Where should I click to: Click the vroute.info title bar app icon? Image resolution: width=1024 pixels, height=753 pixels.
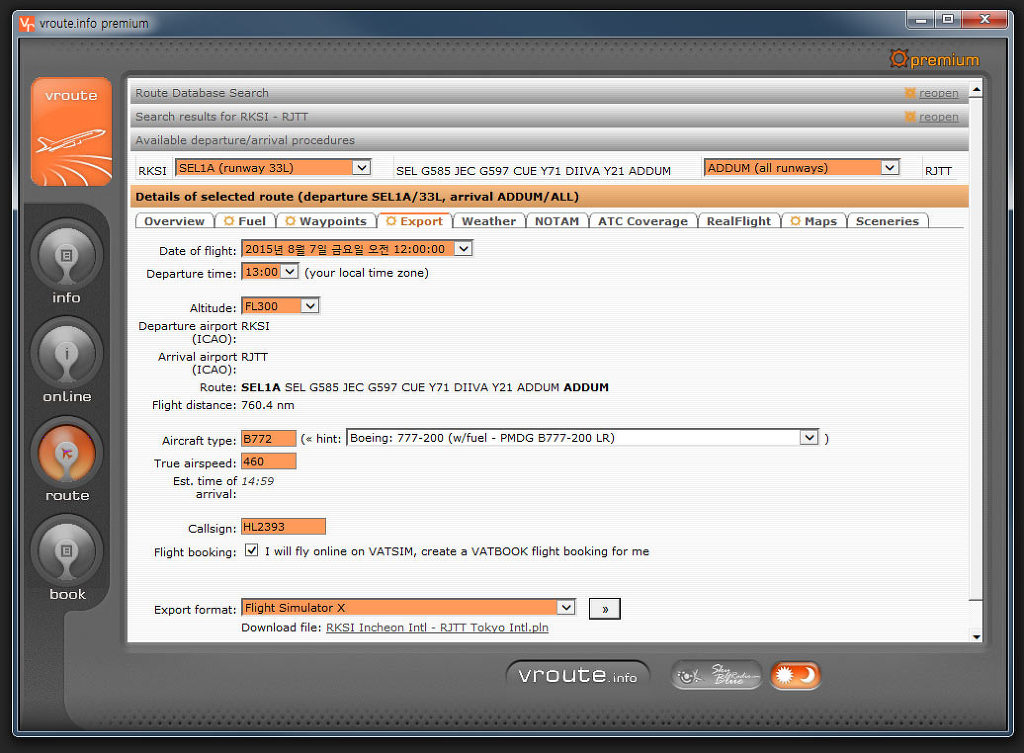click(x=26, y=24)
